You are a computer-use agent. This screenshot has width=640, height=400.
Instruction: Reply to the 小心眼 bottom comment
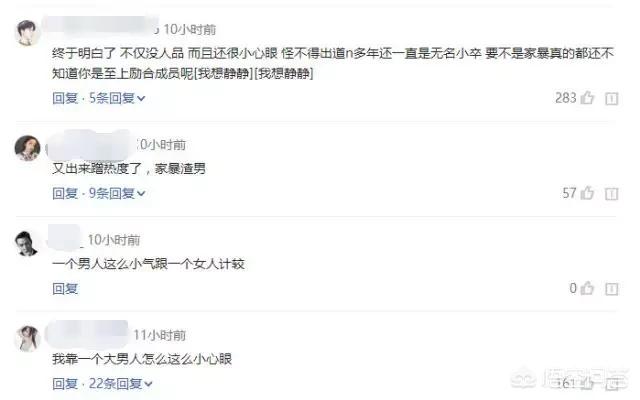(x=65, y=383)
